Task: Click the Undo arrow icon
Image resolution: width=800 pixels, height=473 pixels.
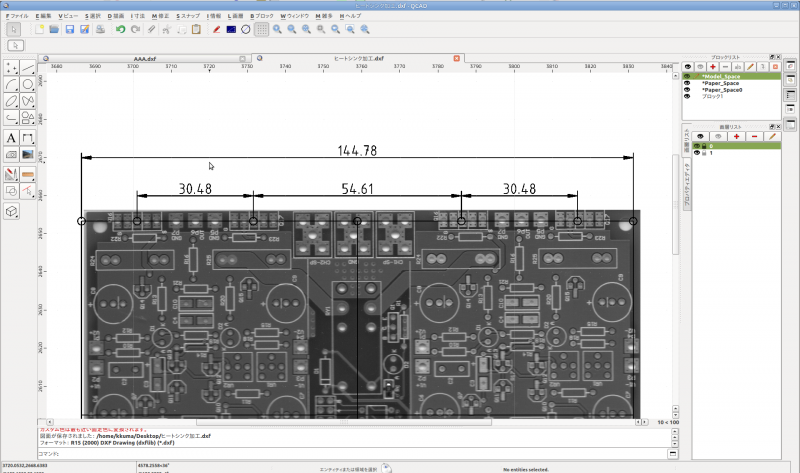Action: click(x=121, y=29)
